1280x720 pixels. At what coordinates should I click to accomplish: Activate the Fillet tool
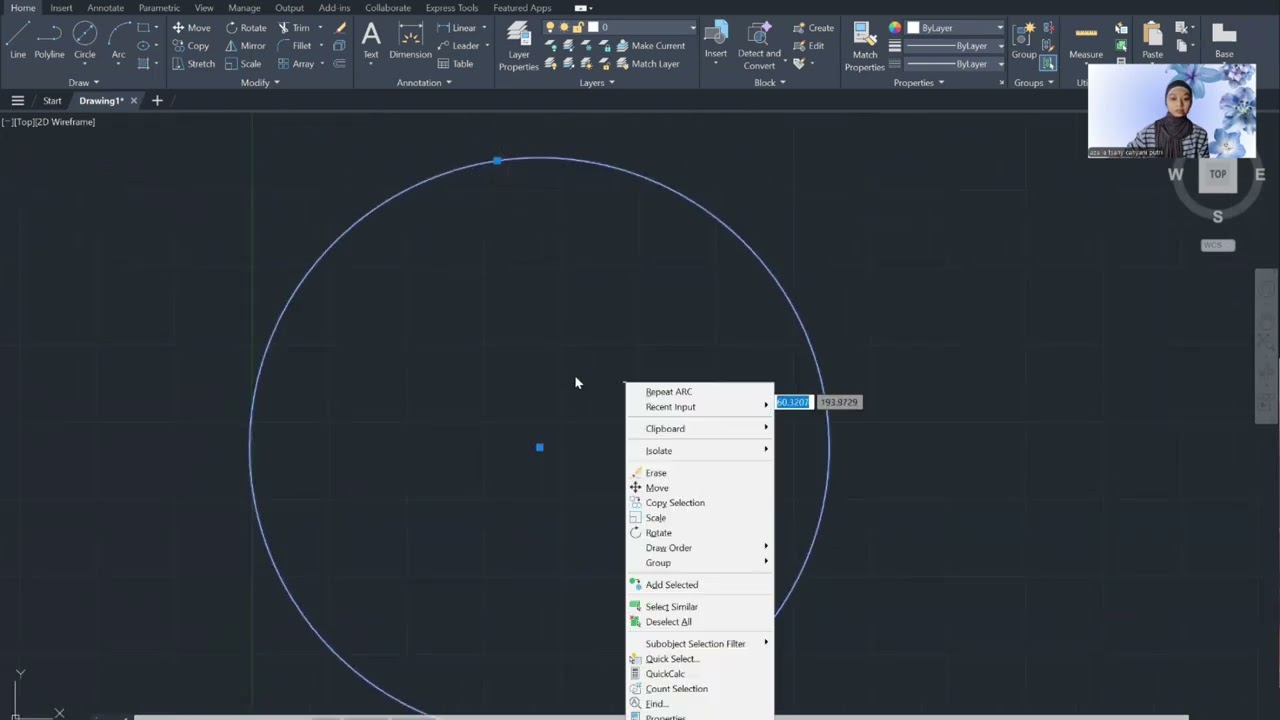coord(295,46)
